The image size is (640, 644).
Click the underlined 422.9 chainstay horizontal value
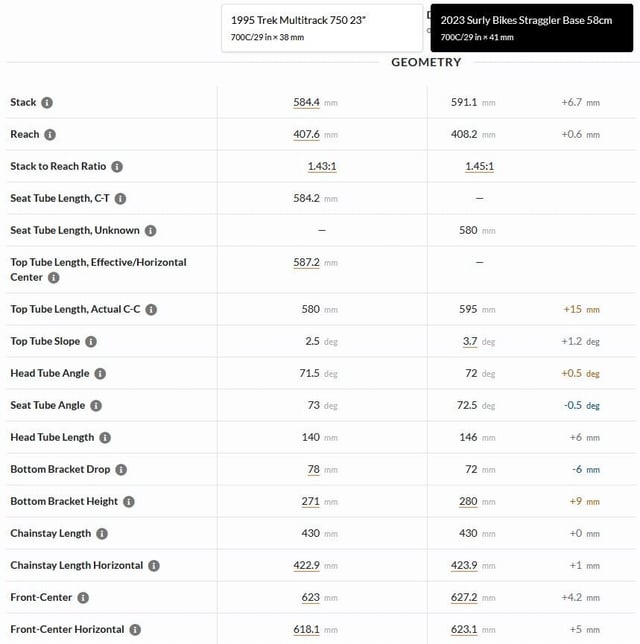tap(306, 566)
